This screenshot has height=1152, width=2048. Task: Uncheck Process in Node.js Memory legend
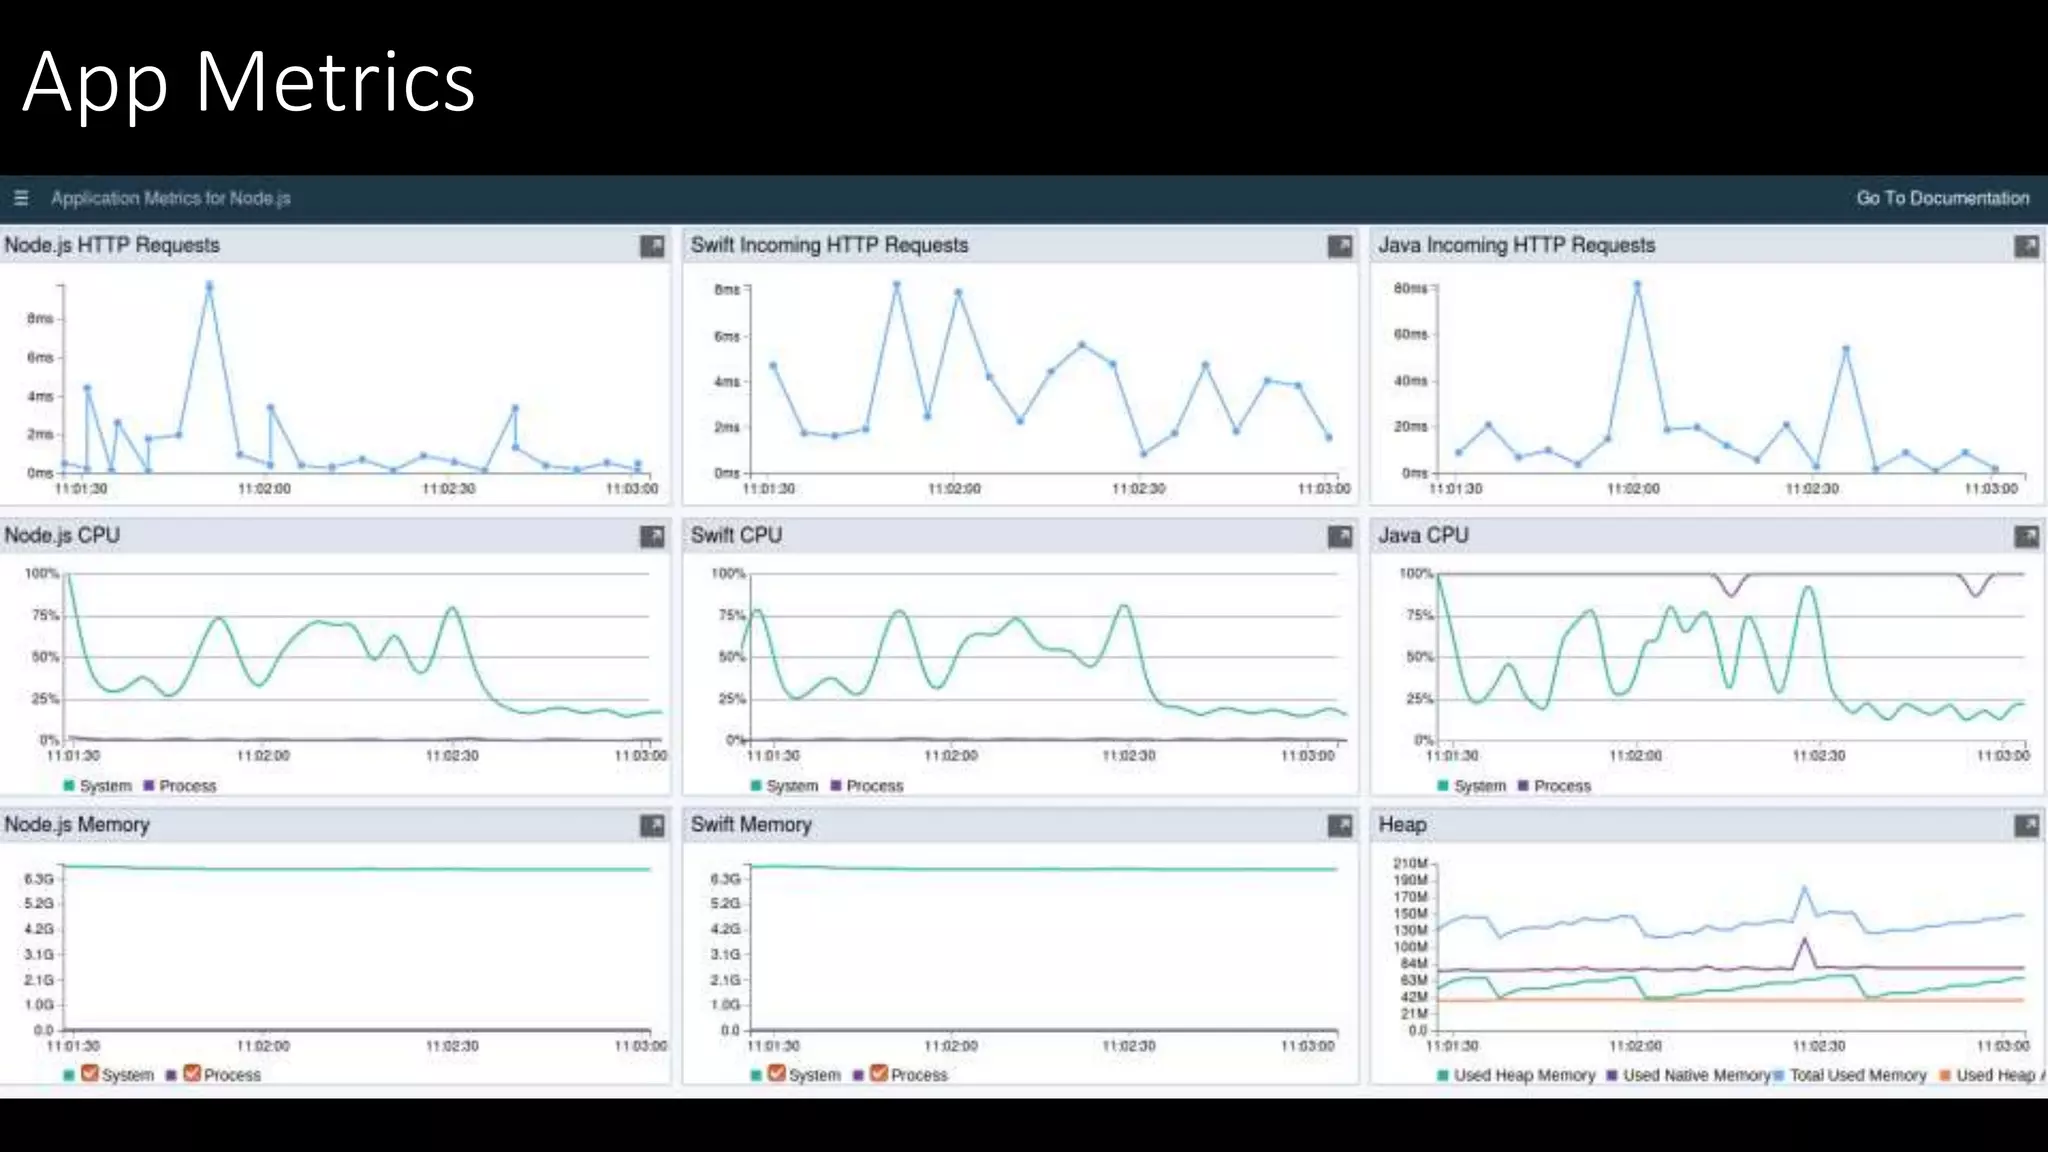(x=192, y=1073)
